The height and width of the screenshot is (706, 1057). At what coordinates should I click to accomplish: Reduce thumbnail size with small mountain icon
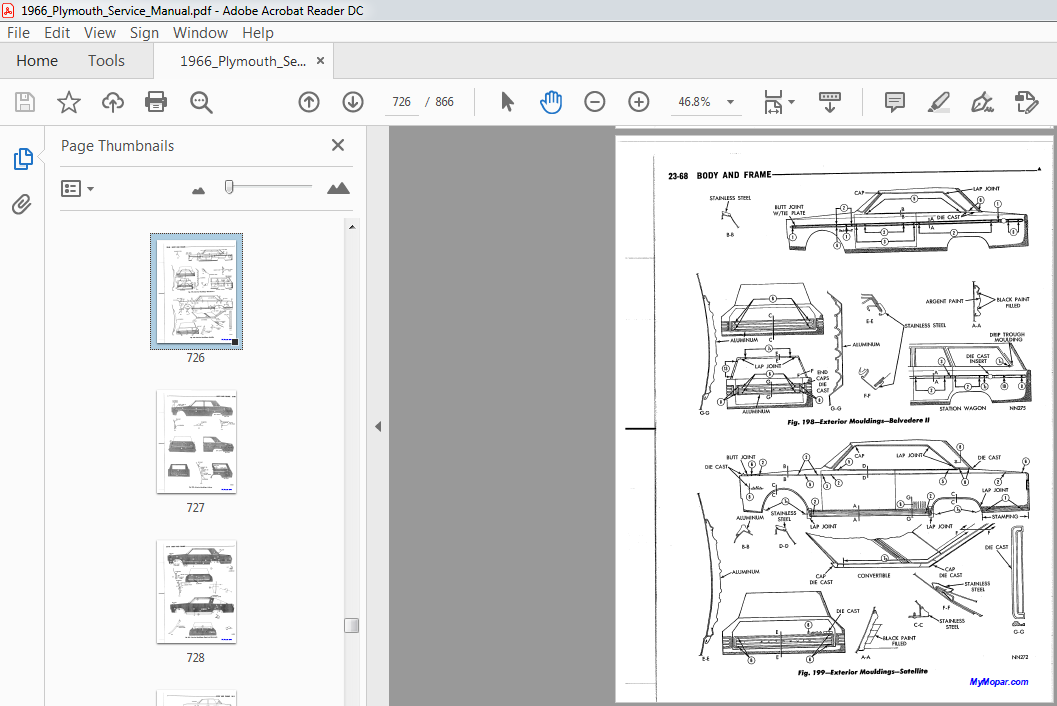point(198,191)
